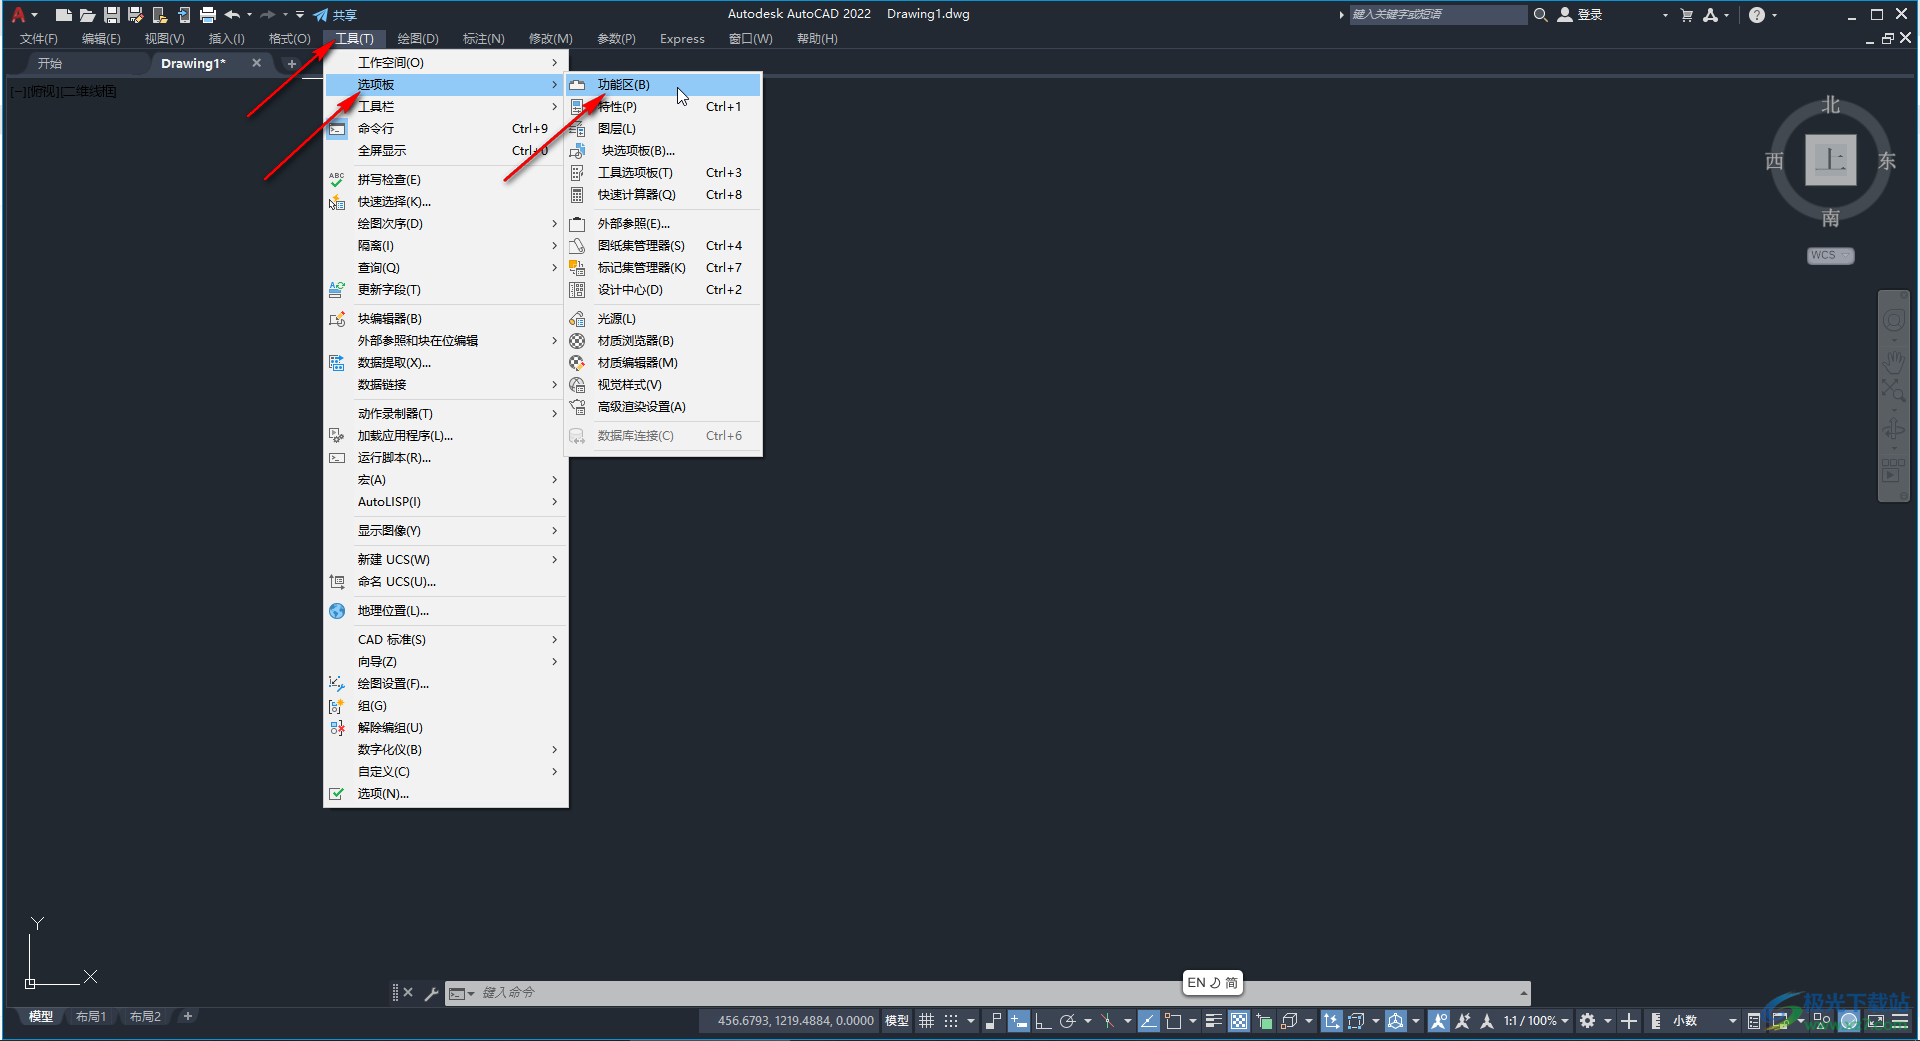The width and height of the screenshot is (1920, 1041).
Task: Open annotation scale 1:1 / 100% dropdown
Action: pos(1536,1021)
